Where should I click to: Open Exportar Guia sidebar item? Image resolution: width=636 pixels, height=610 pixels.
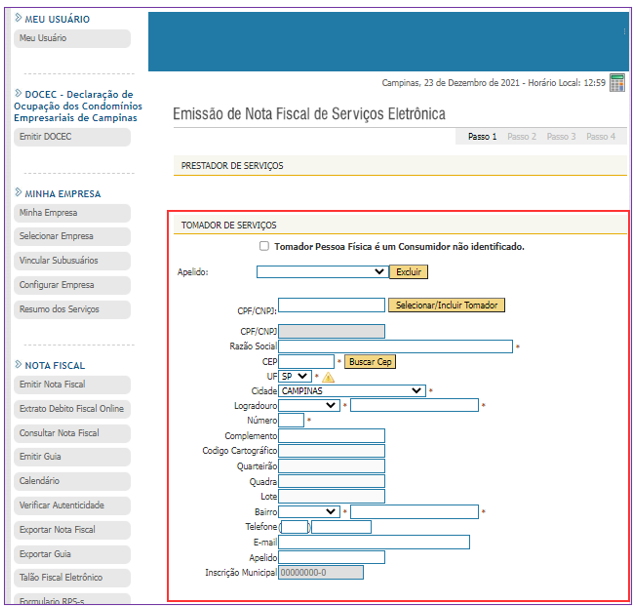point(72,554)
